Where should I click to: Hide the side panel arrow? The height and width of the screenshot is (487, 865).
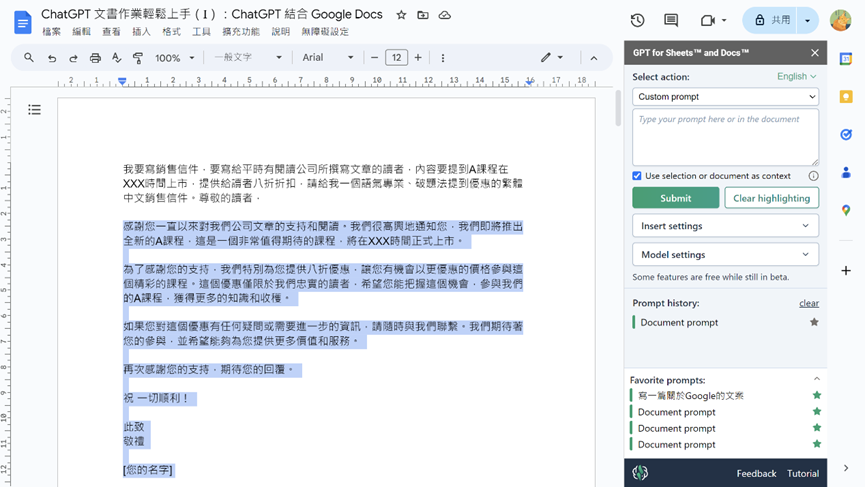click(846, 468)
